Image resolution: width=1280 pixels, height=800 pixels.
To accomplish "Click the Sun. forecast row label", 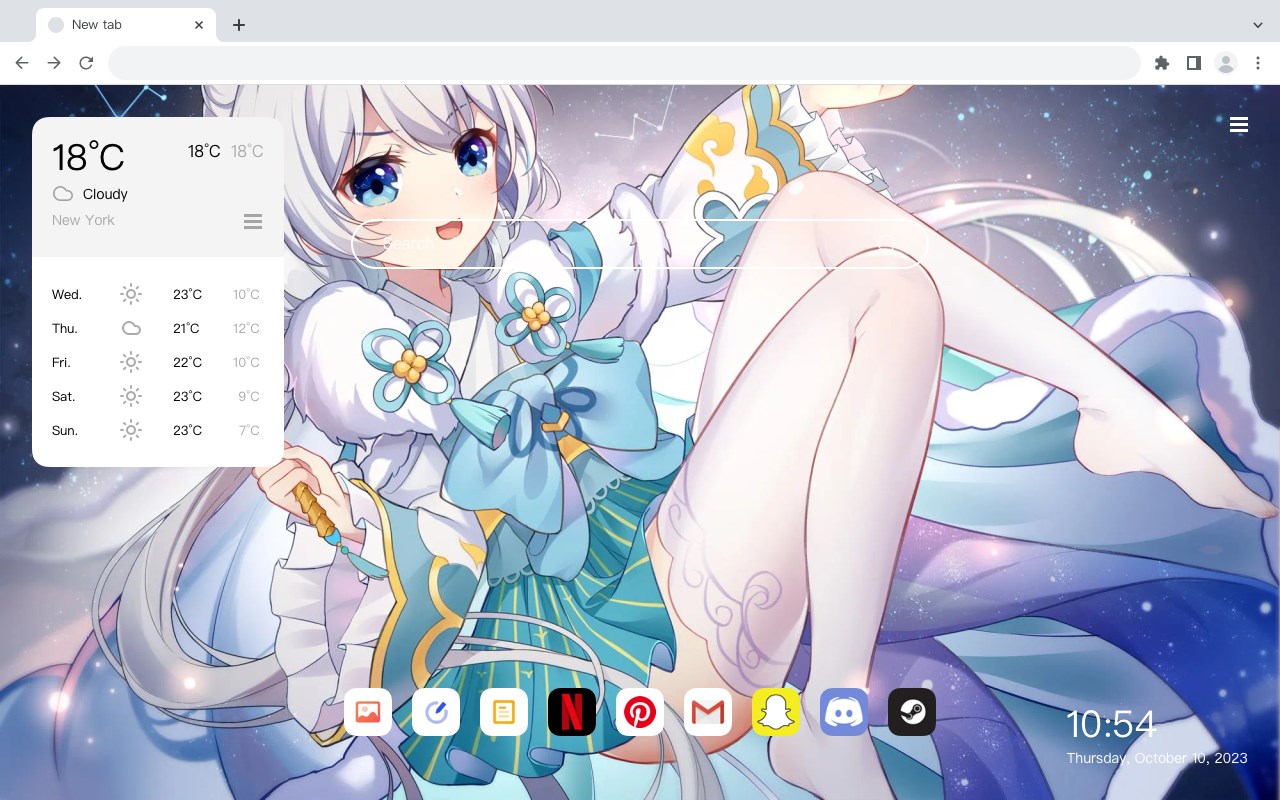I will (x=65, y=431).
